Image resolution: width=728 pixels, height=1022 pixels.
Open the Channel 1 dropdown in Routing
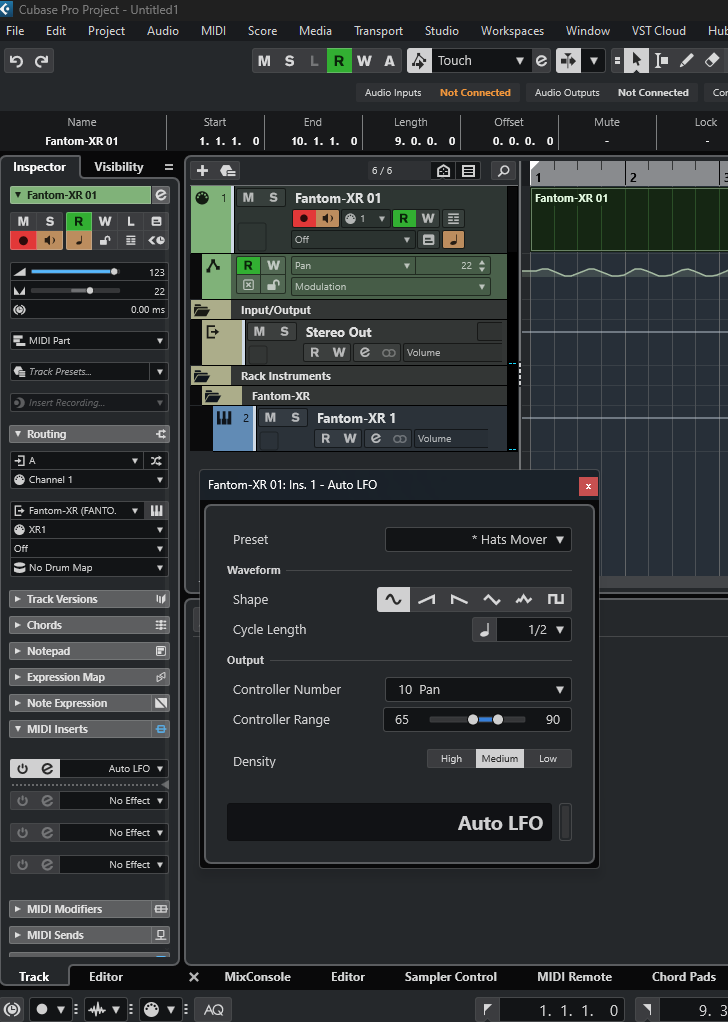pyautogui.click(x=89, y=480)
